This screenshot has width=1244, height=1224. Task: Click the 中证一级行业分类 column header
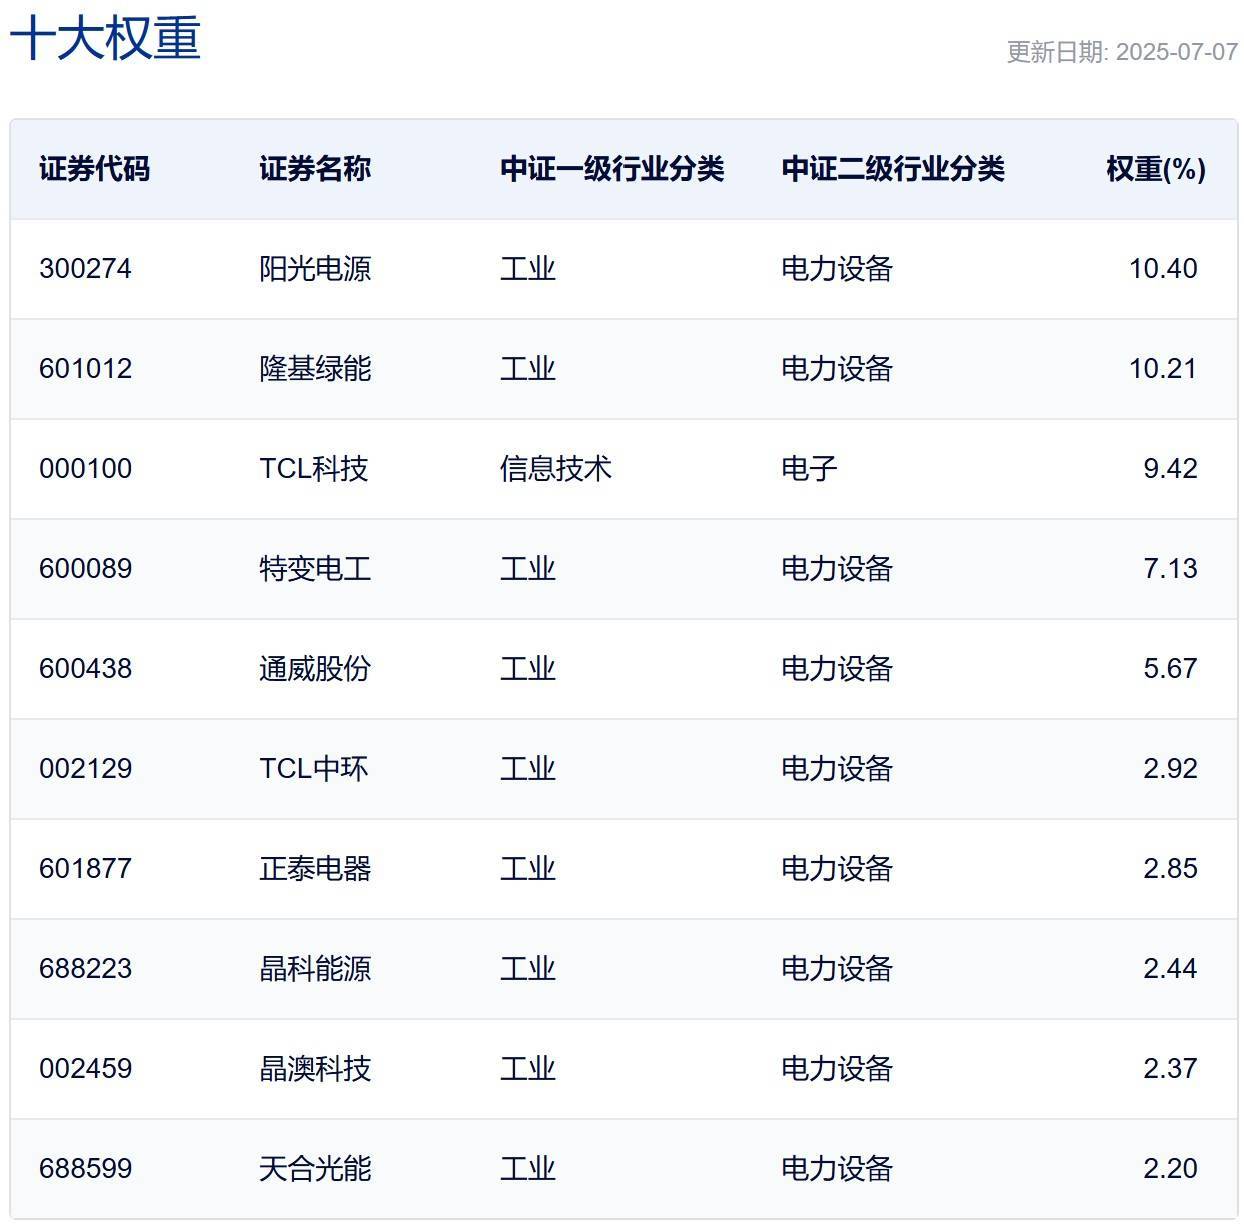tap(611, 169)
